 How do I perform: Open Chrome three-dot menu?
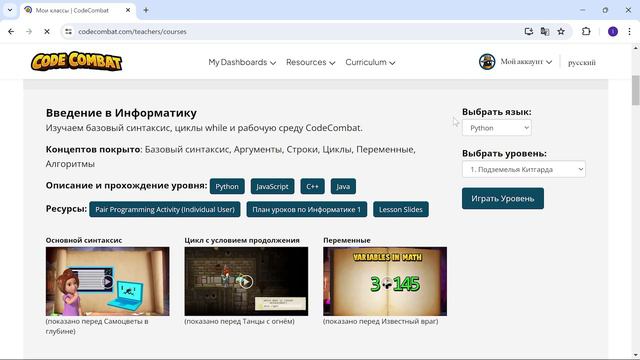[629, 31]
